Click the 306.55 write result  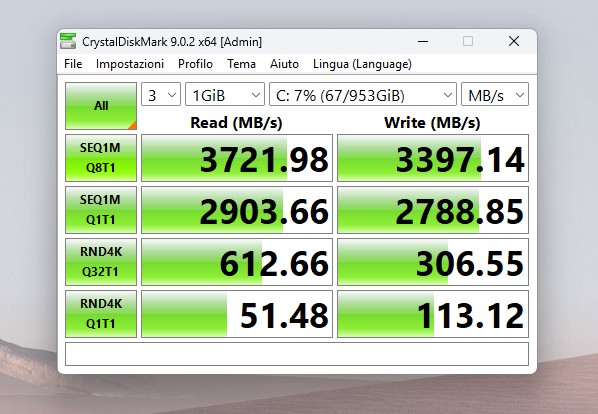[433, 262]
